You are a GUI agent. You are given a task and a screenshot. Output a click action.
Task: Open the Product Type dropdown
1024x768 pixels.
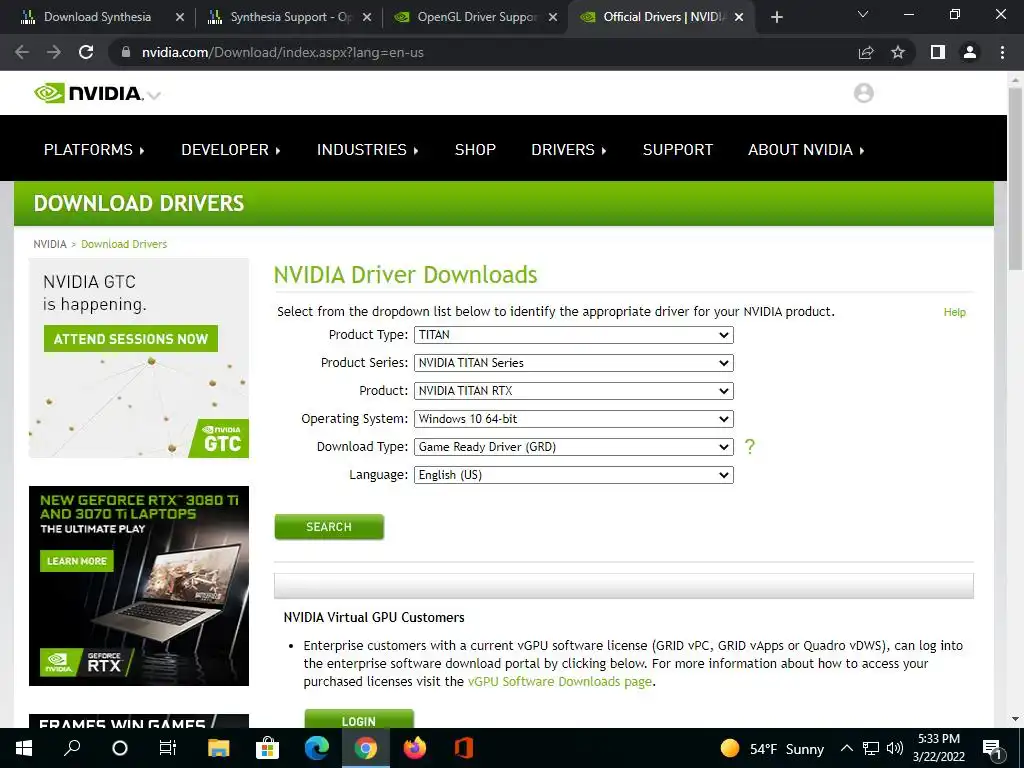573,335
